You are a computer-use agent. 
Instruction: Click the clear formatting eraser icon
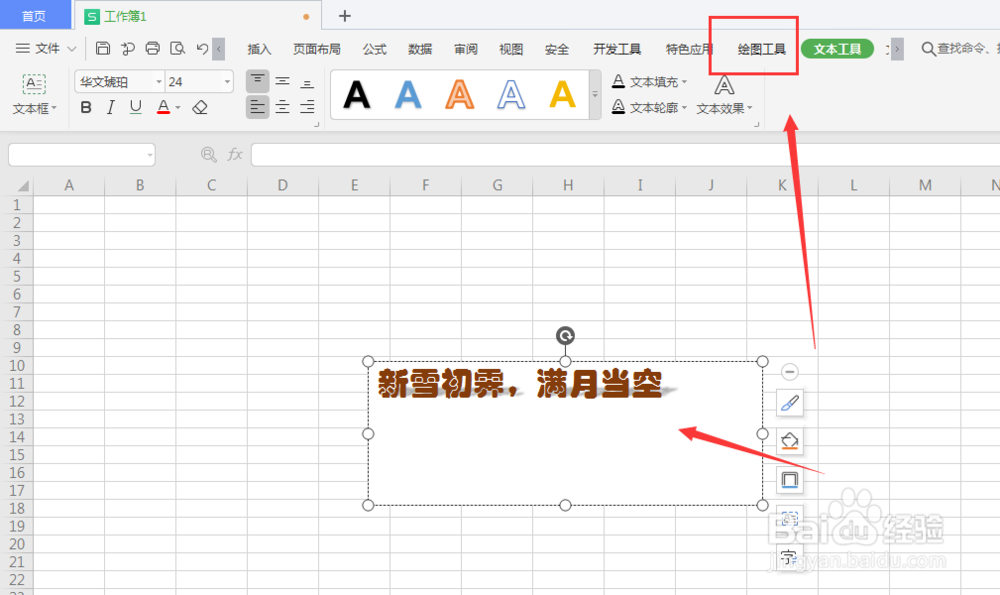tap(199, 106)
